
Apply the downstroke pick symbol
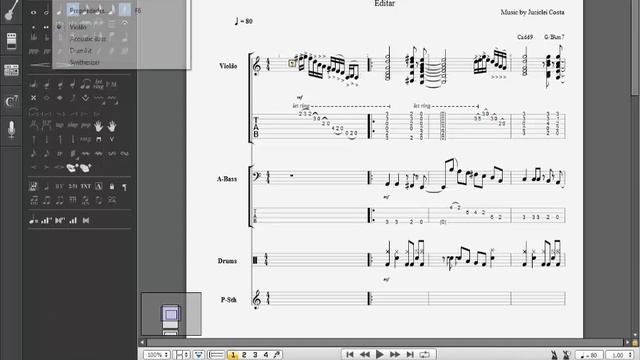tap(98, 140)
